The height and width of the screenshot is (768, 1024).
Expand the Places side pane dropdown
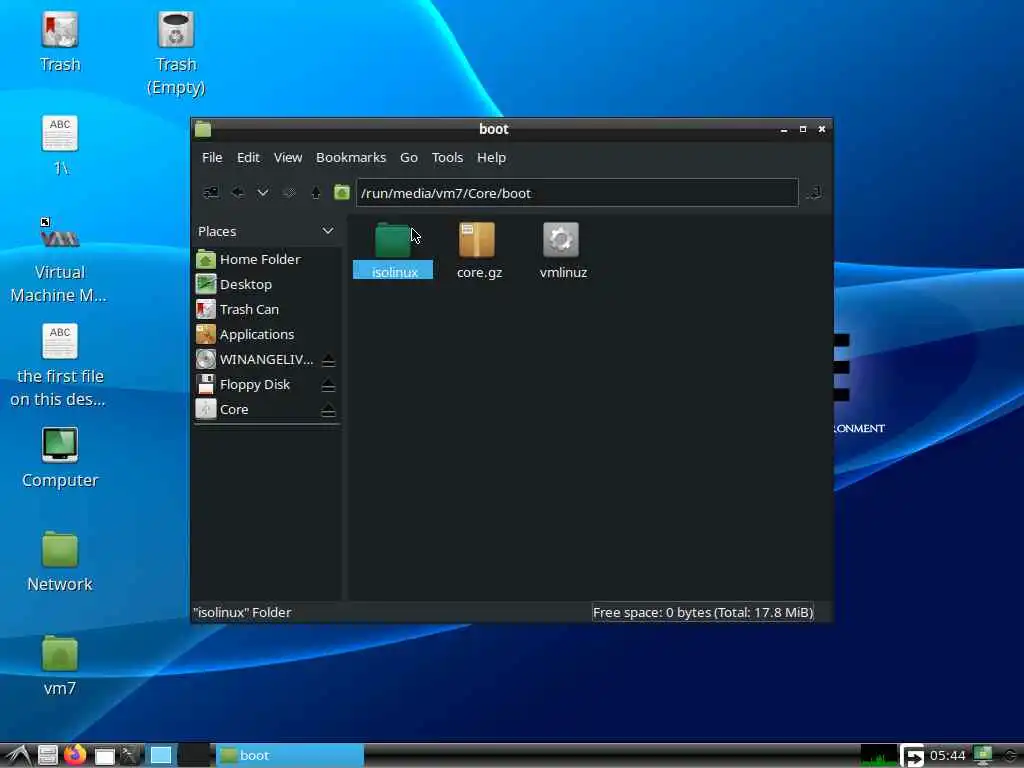(x=328, y=231)
